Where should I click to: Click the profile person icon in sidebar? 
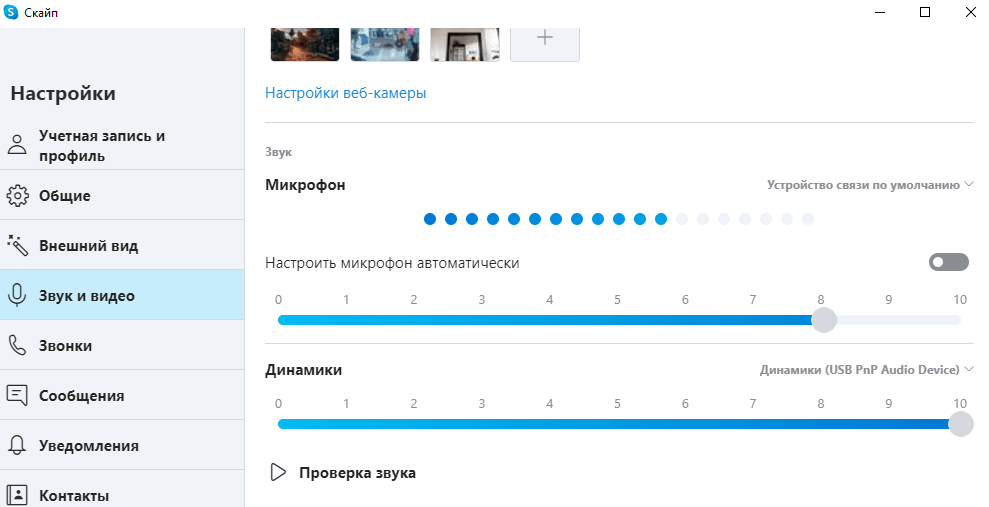[17, 145]
